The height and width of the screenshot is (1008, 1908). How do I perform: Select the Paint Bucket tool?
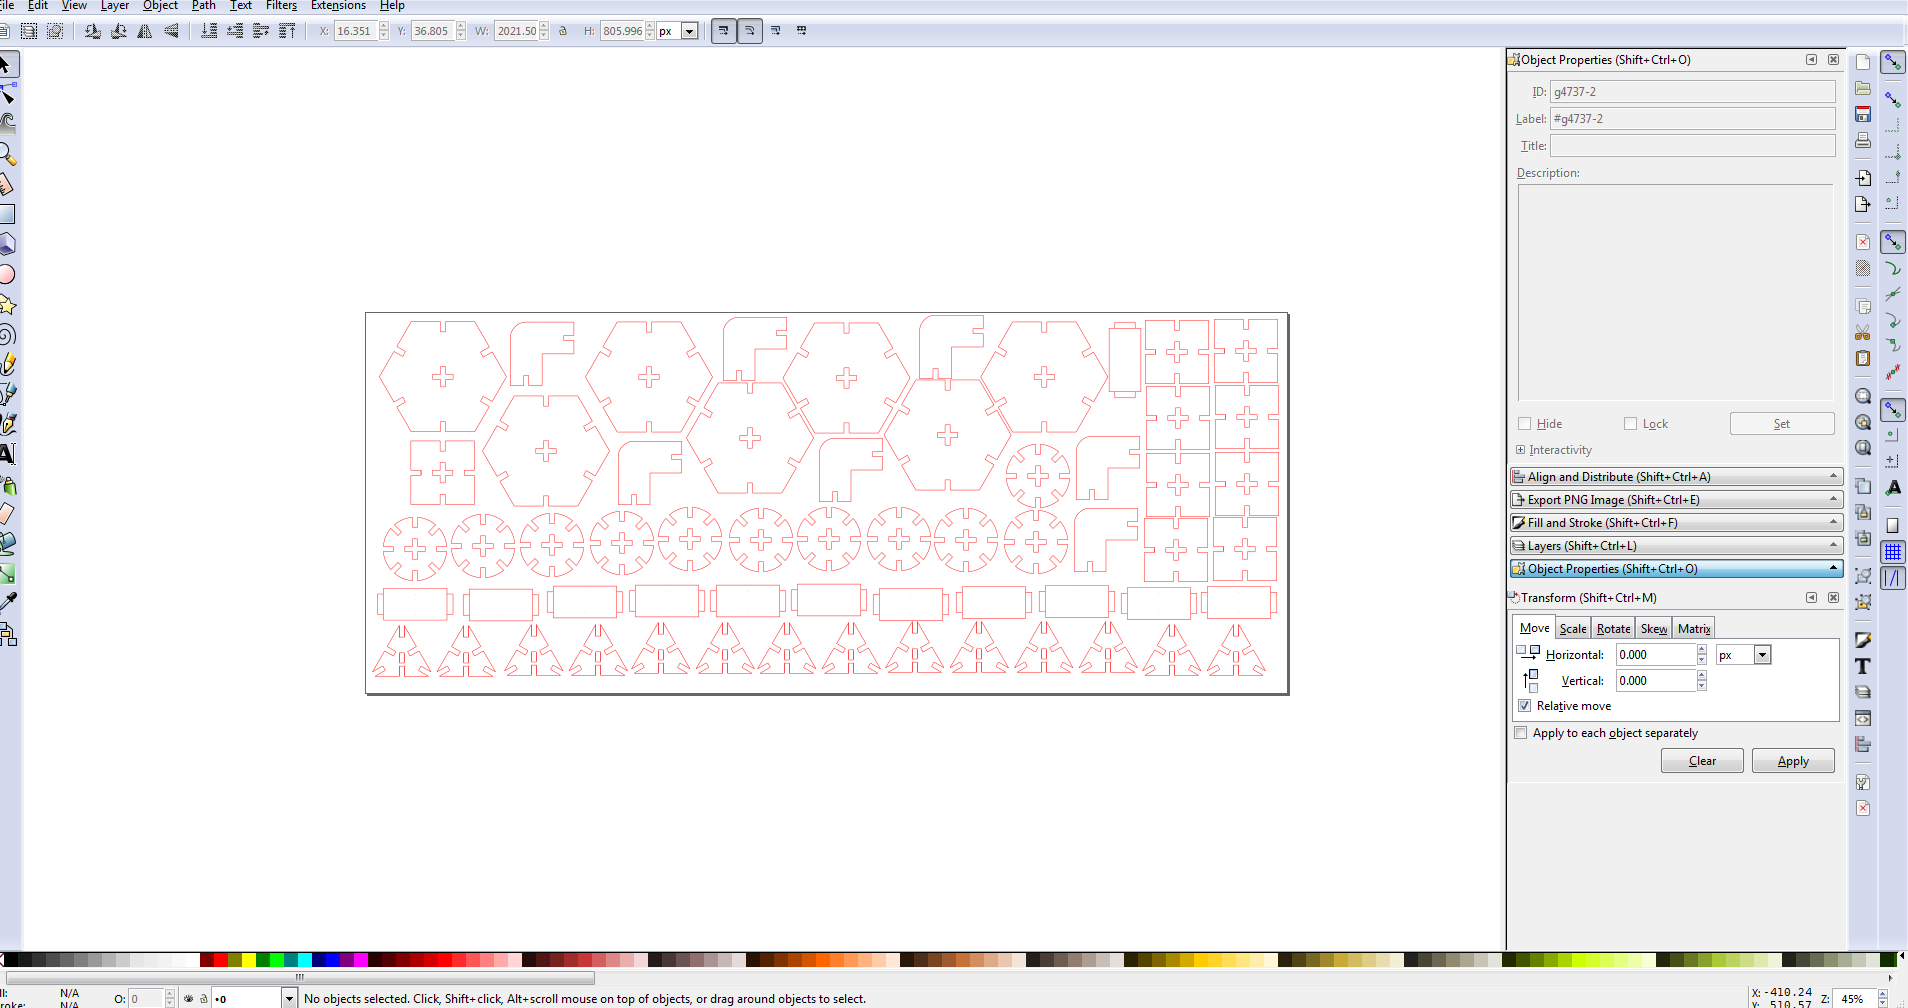[6, 543]
